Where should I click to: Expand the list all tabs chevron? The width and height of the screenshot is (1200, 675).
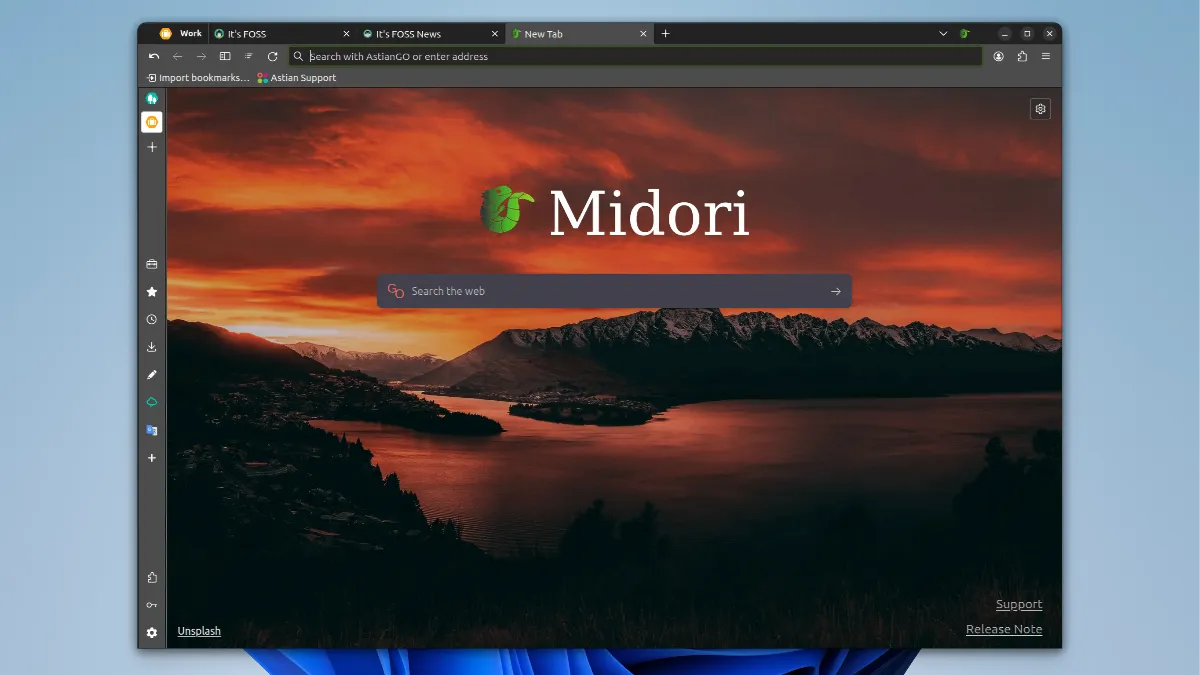click(943, 34)
